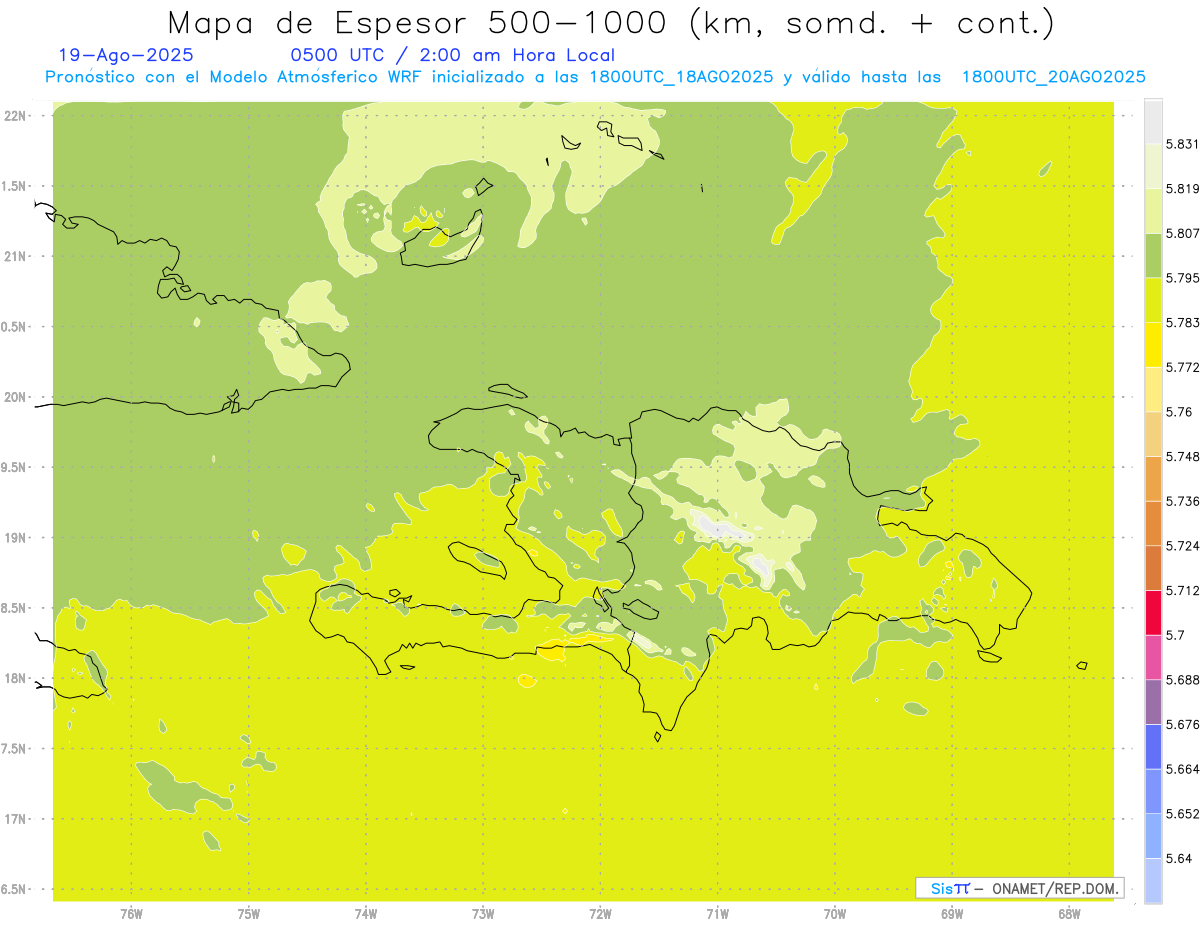Click the yellow legend swatch between 5.772 and 5.783

click(x=1153, y=344)
